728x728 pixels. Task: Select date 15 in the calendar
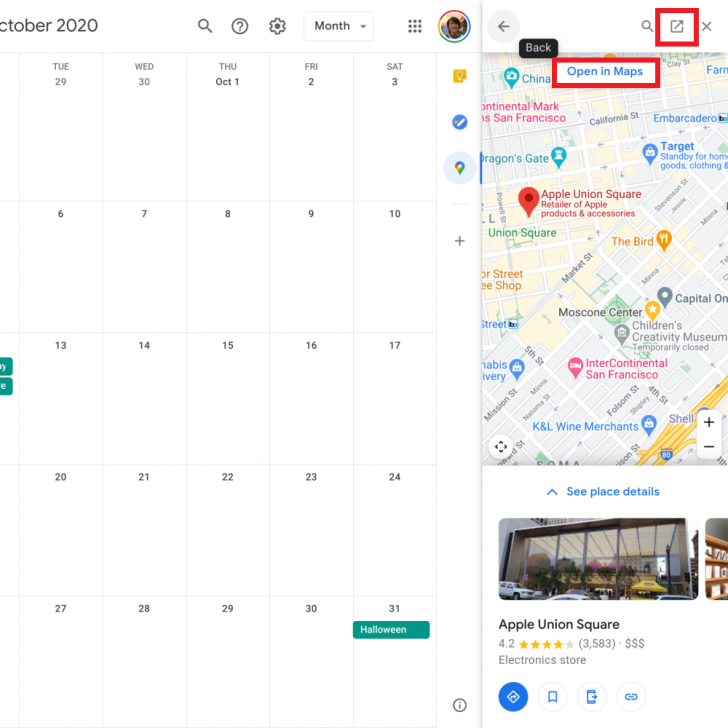[x=228, y=345]
